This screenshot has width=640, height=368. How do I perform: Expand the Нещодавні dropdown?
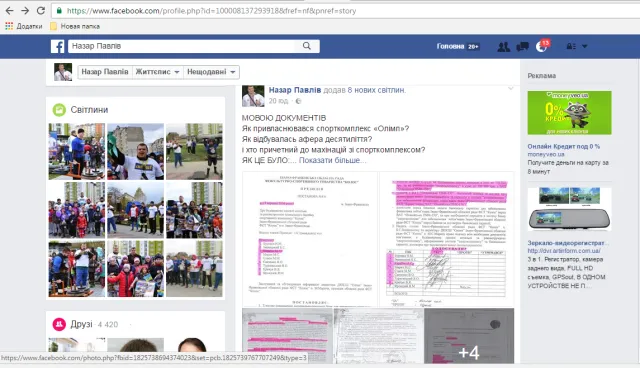click(211, 72)
